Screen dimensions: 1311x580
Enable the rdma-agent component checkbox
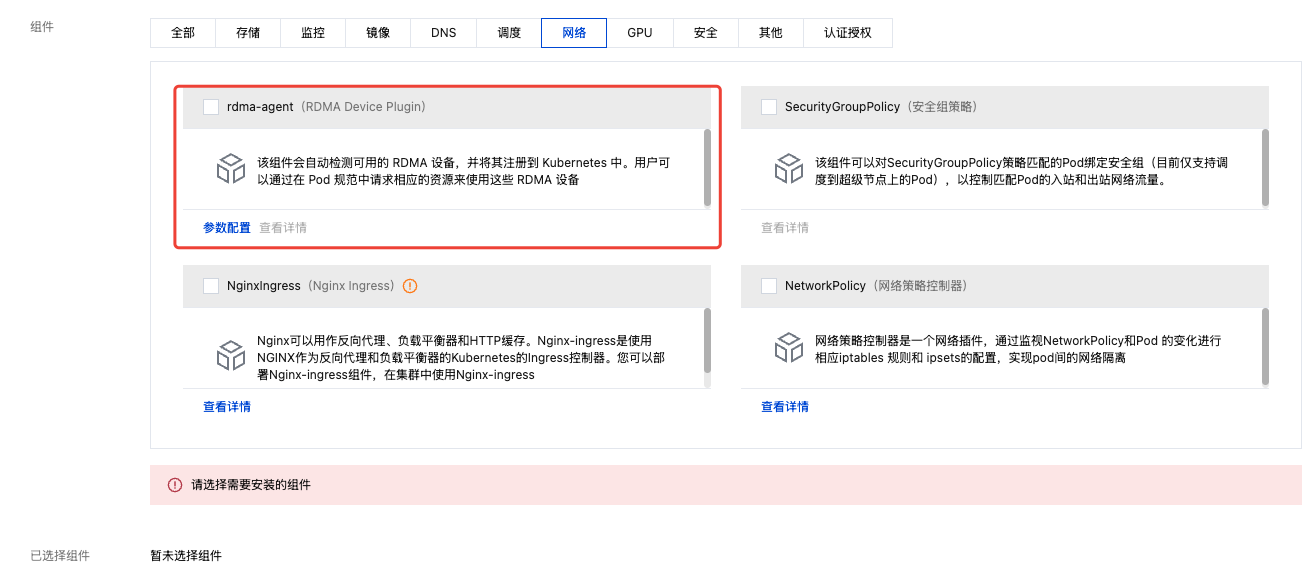coord(211,107)
